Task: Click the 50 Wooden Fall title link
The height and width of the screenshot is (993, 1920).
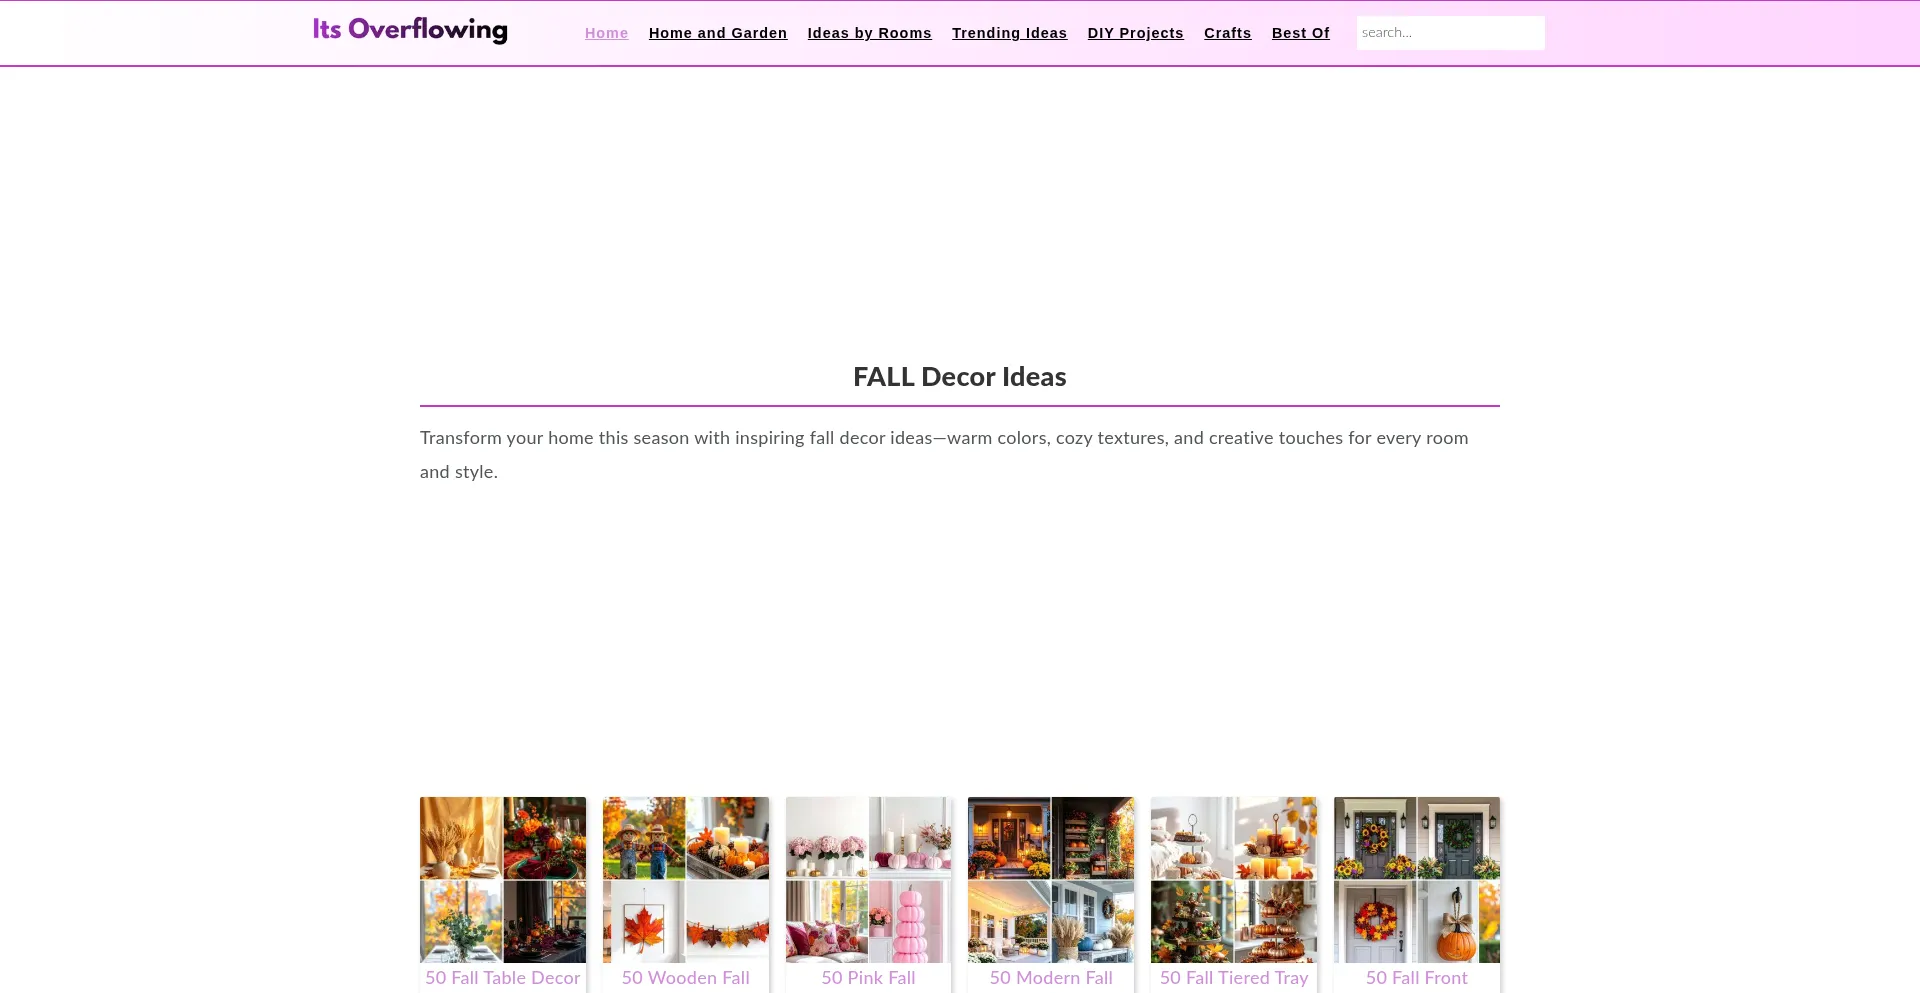Action: (x=686, y=978)
